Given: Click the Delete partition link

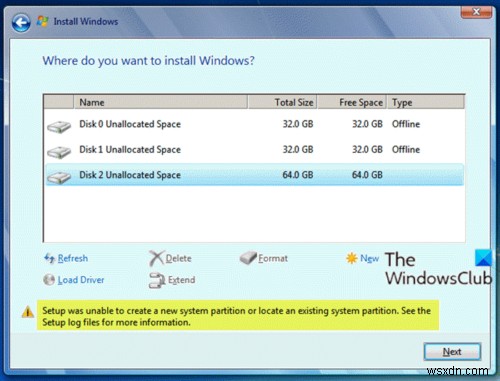Looking at the screenshot, I should tap(179, 258).
